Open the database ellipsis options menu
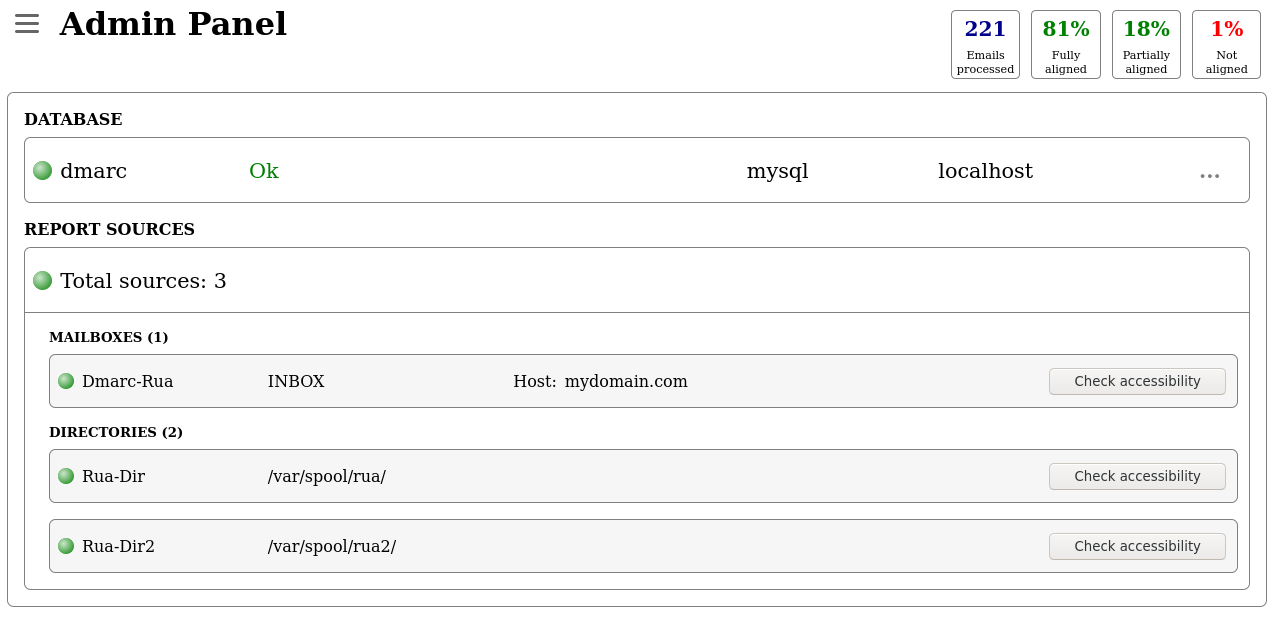This screenshot has width=1275, height=618. point(1209,174)
